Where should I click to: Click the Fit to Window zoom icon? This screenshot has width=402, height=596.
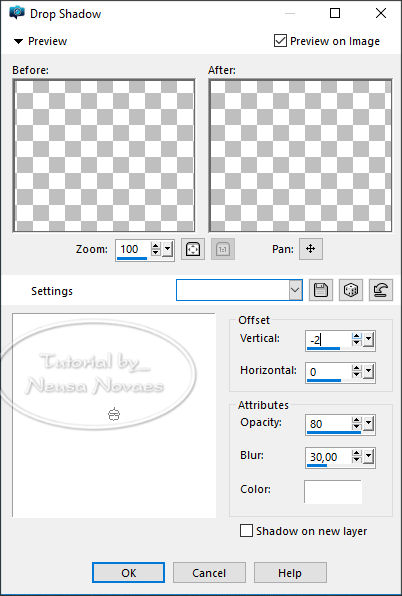coord(193,249)
